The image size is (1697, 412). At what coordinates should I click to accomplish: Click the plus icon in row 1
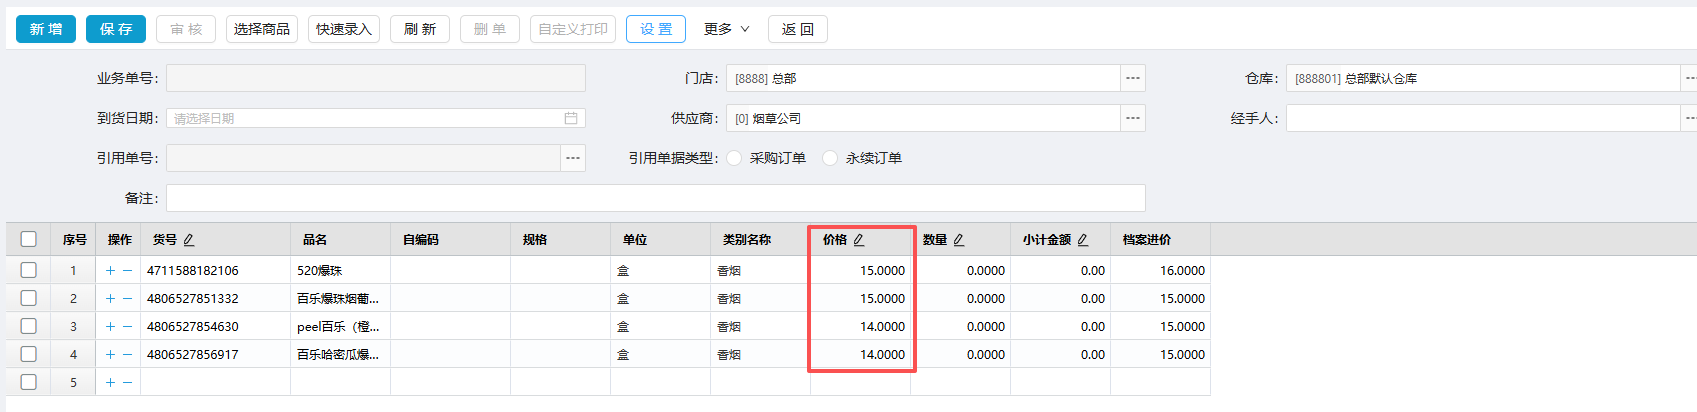[x=110, y=271]
